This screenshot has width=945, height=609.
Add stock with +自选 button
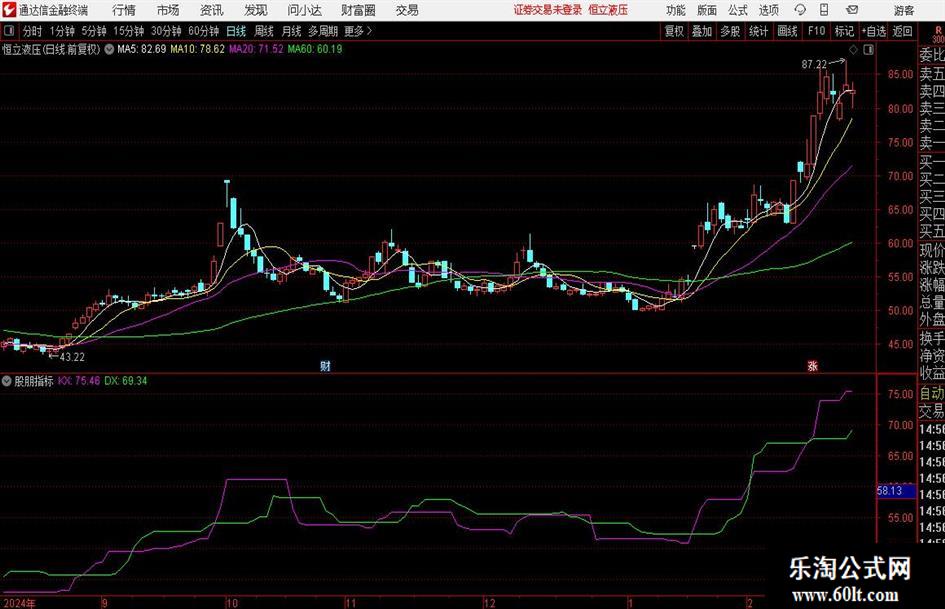(874, 31)
